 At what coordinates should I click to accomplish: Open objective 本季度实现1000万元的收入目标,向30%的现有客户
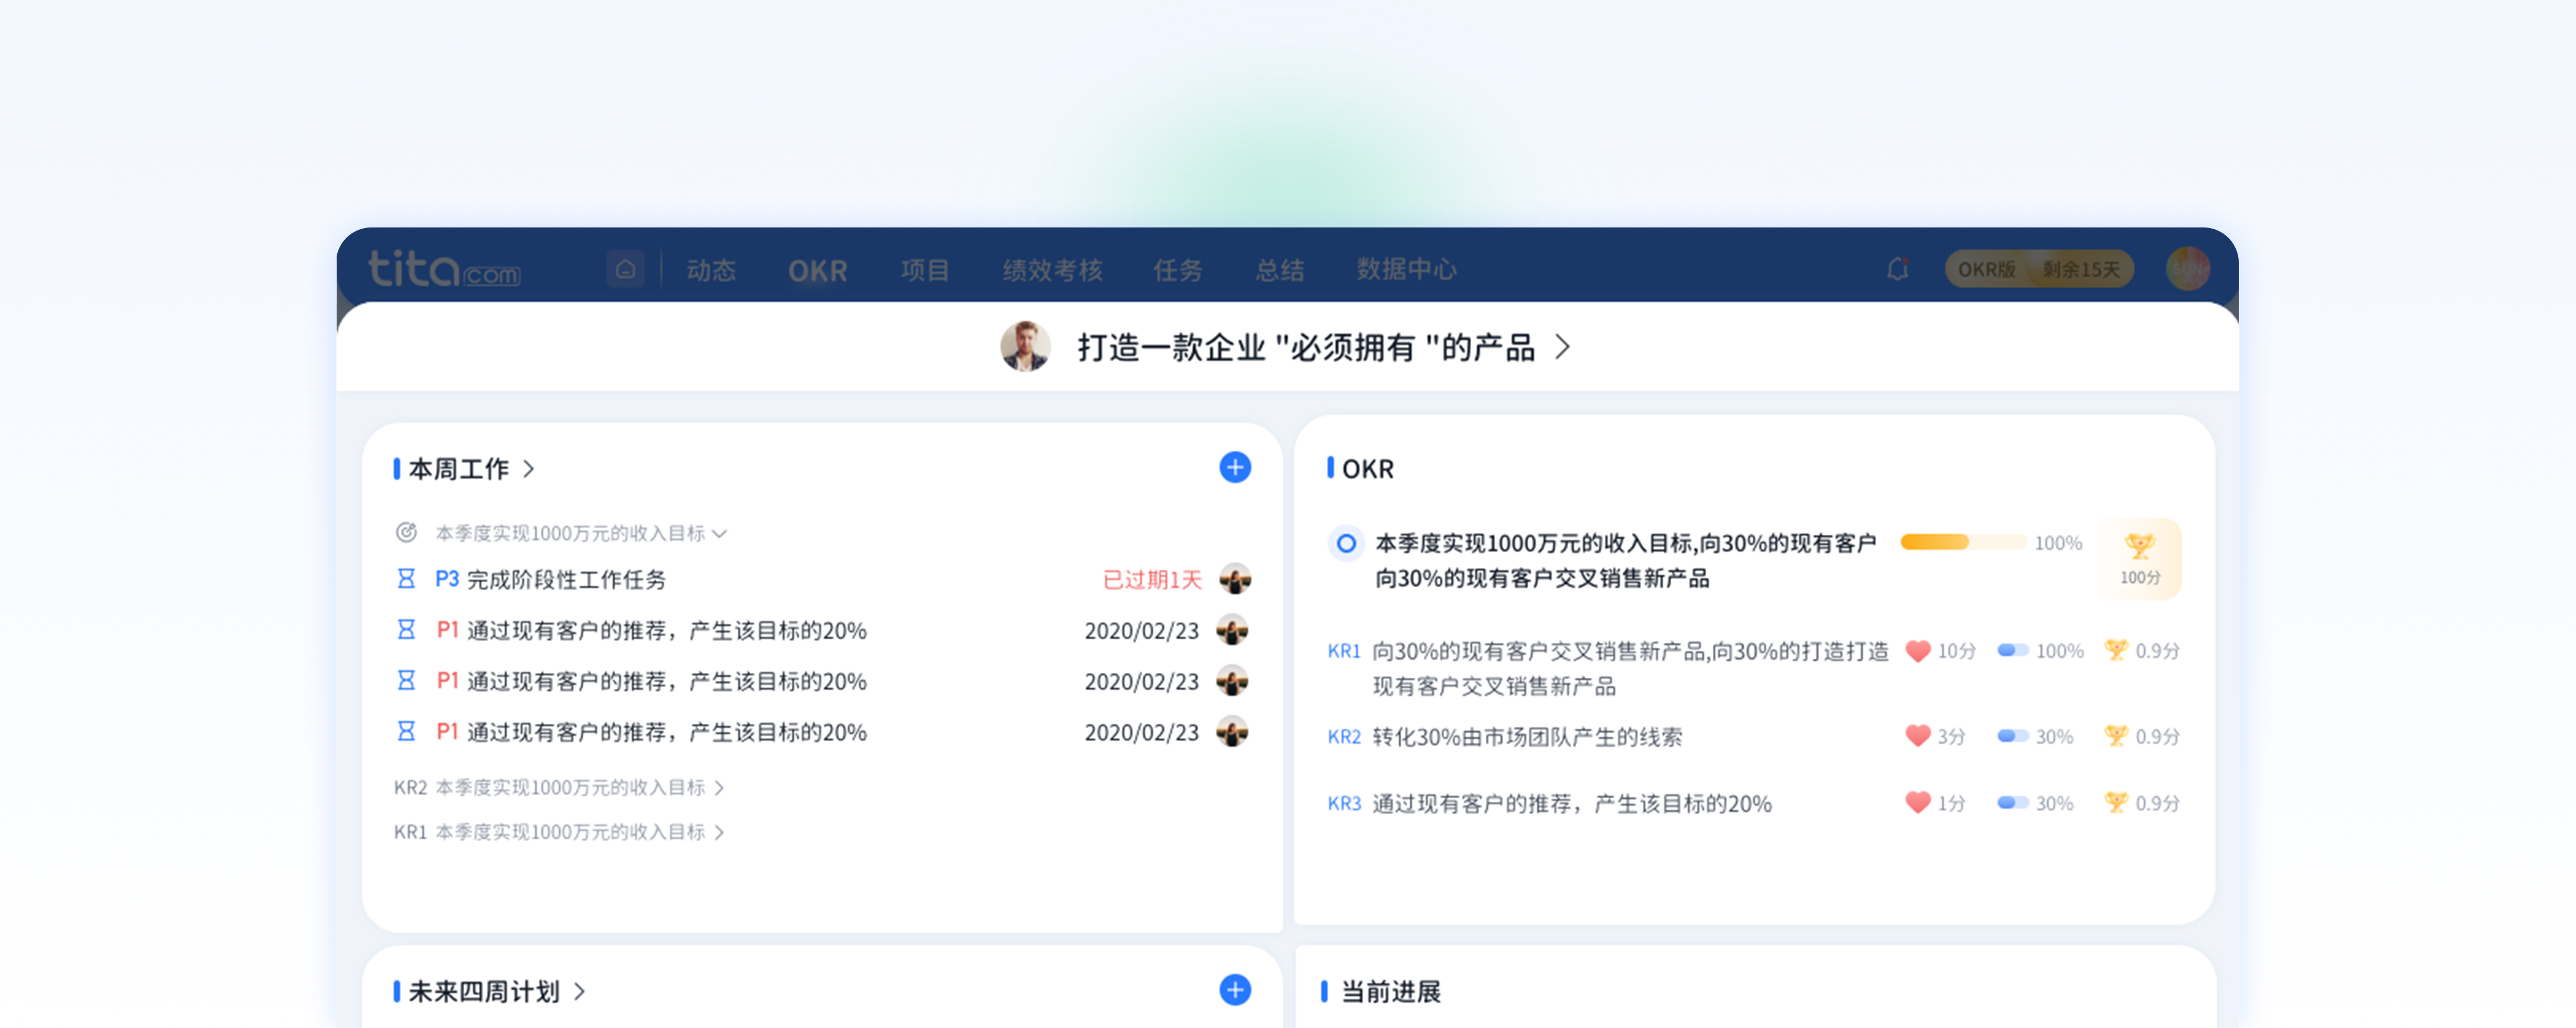(1625, 560)
